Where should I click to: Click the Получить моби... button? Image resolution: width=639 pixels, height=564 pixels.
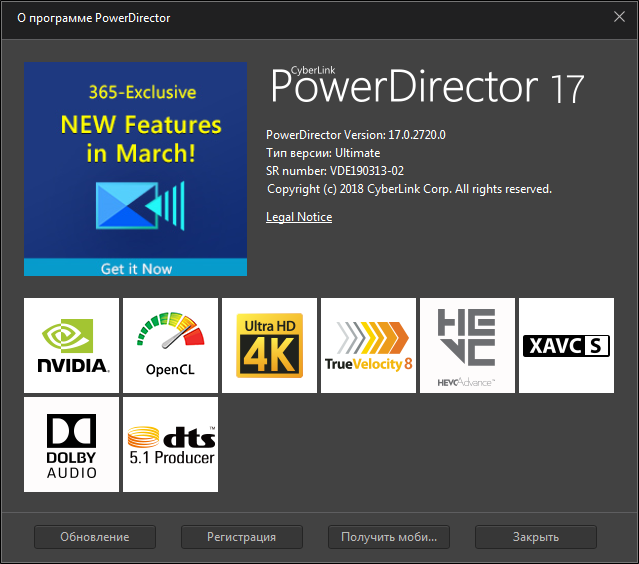[388, 537]
